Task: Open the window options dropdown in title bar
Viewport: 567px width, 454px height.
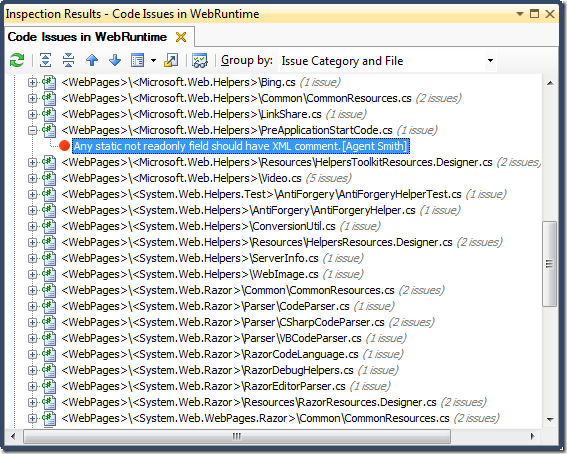Action: coord(520,14)
